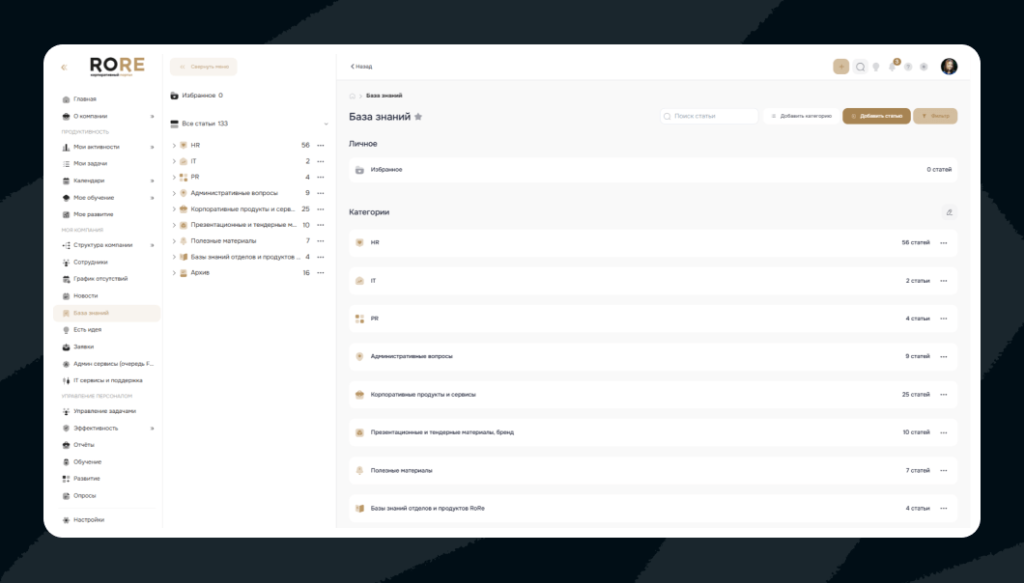The width and height of the screenshot is (1024, 583).
Task: Open Новости in the left sidebar
Action: tap(86, 296)
